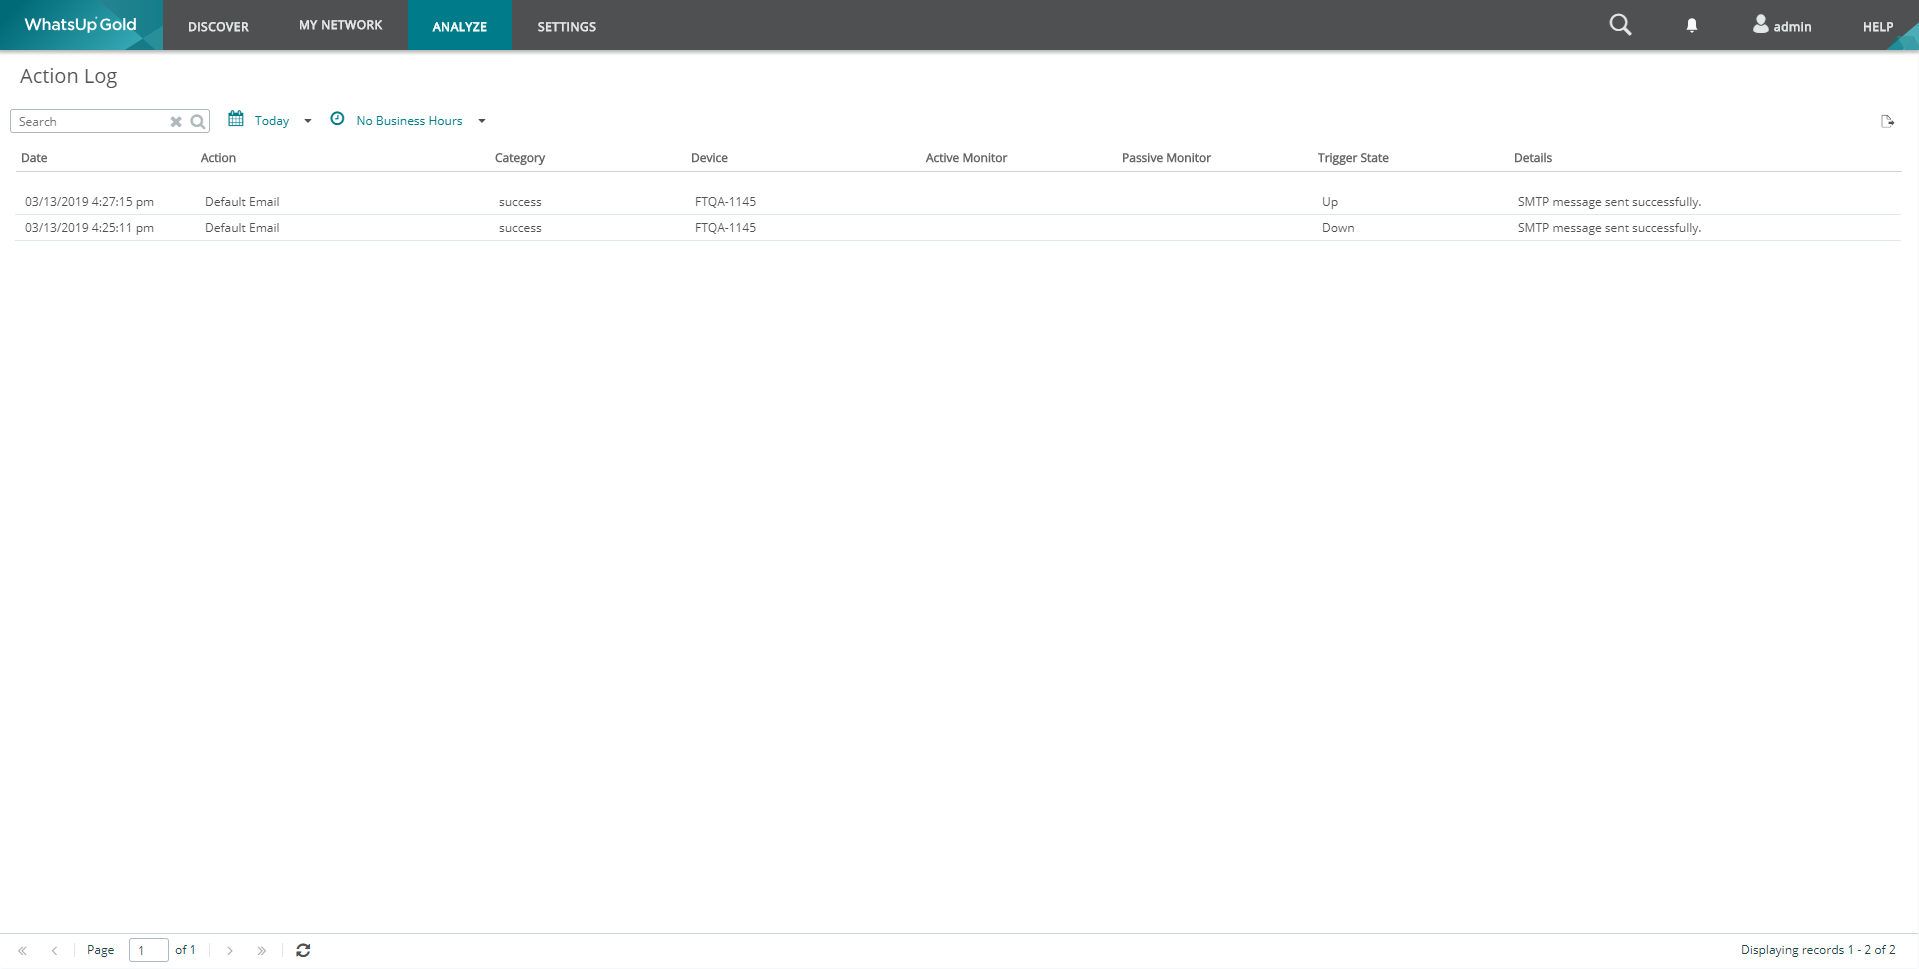Click the WhatsUp Gold logo
The image size is (1919, 969).
(80, 25)
